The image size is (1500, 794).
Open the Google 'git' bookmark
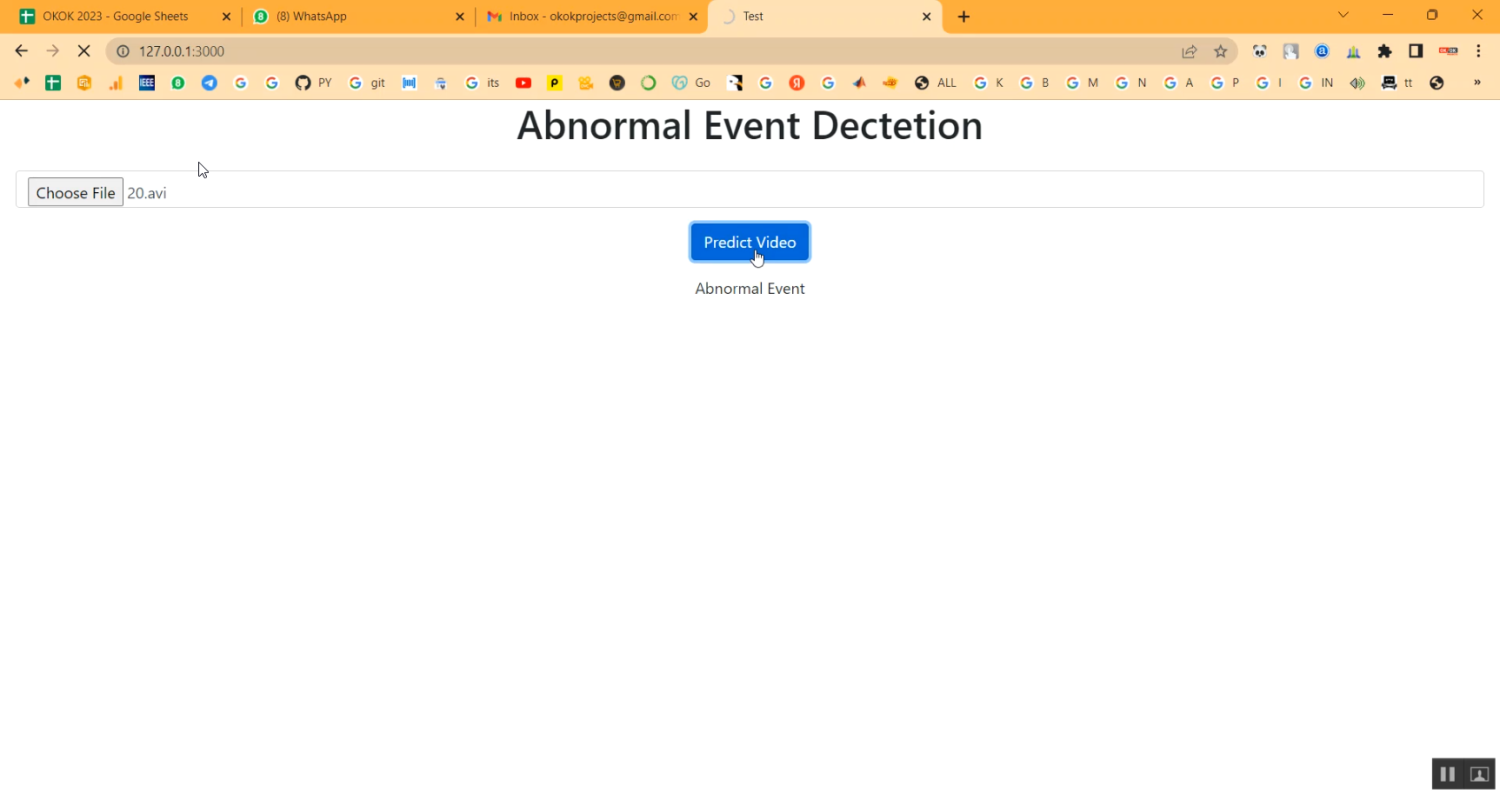[367, 83]
